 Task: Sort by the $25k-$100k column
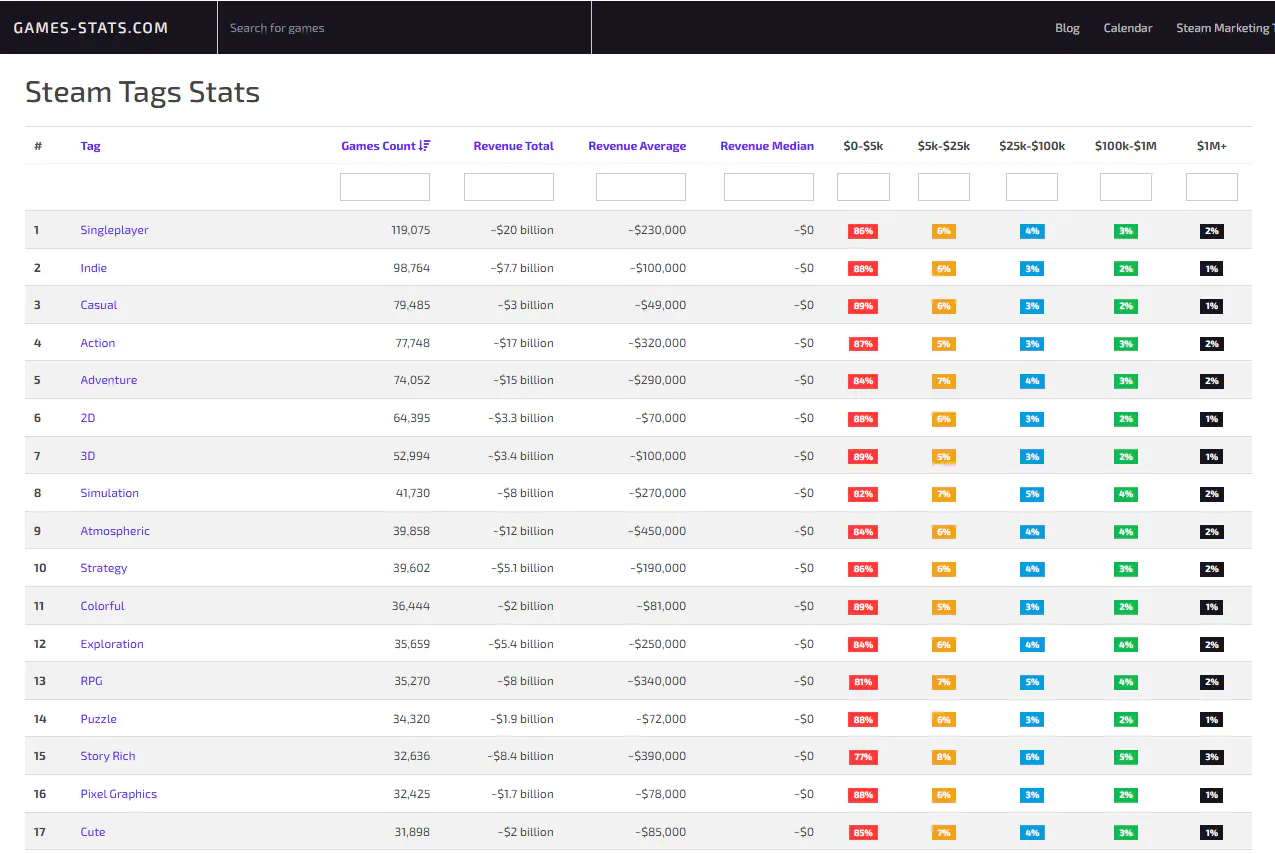pos(1032,146)
